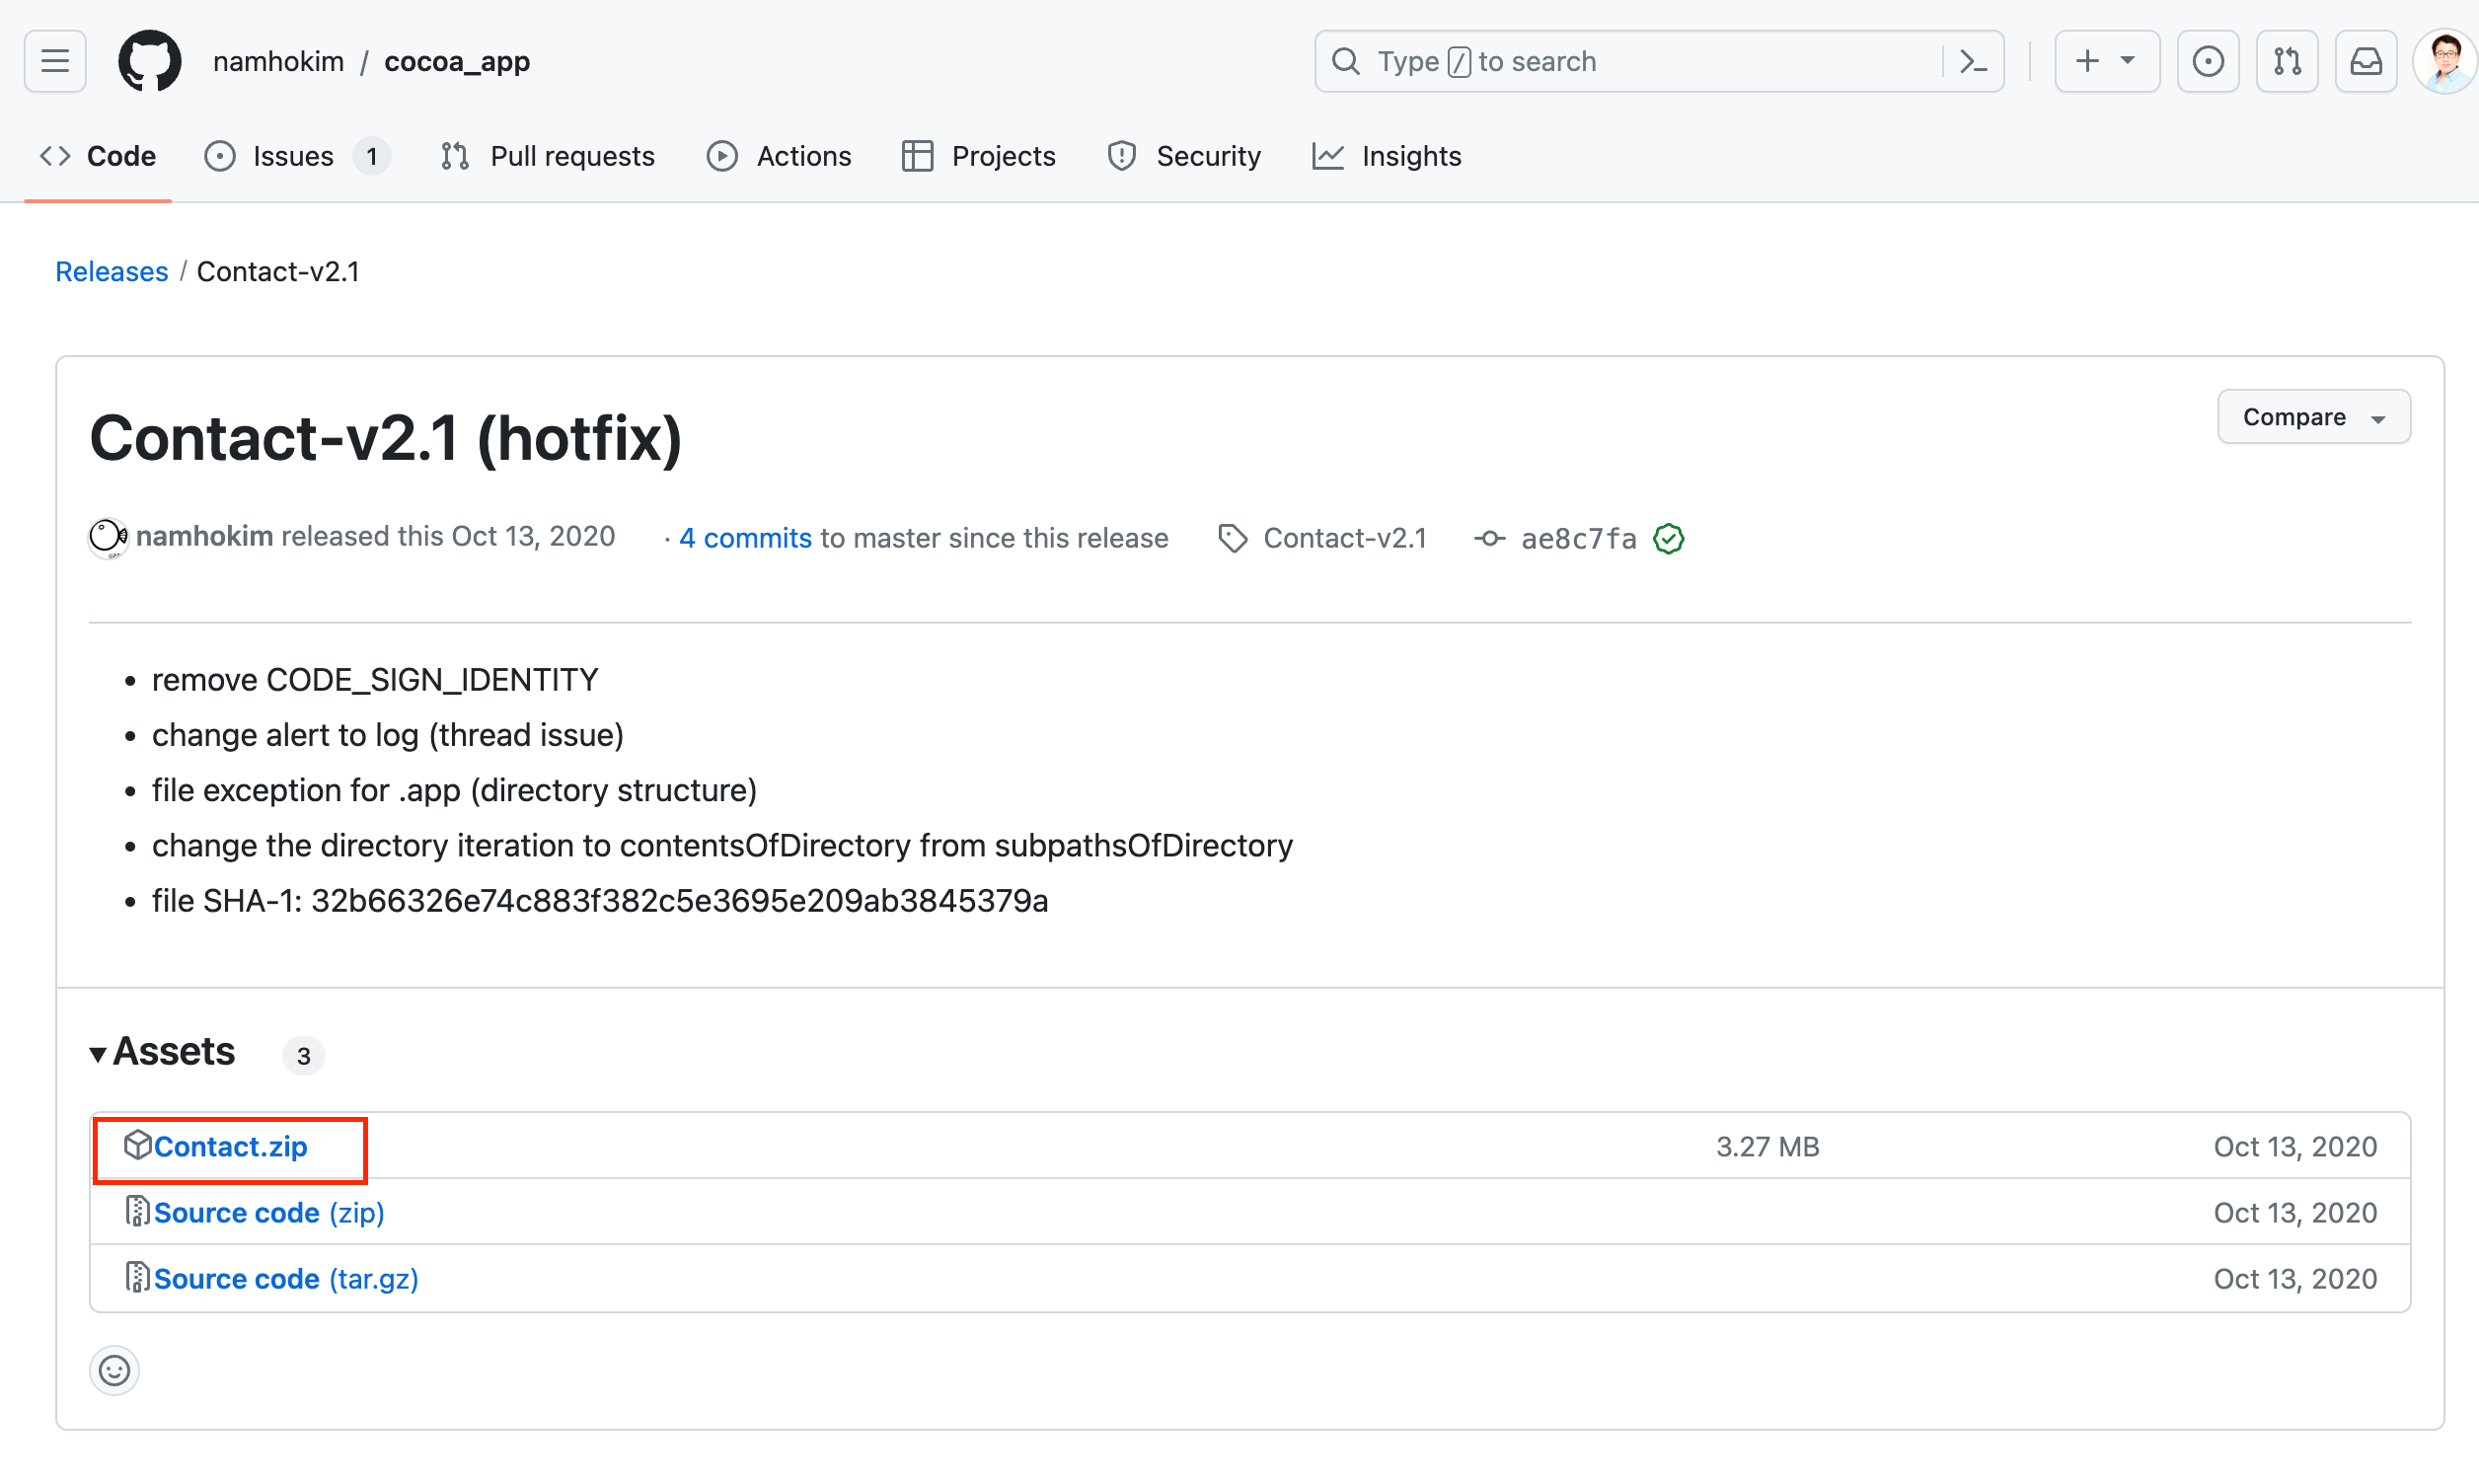Click the verified commit badge icon
The image size is (2479, 1484).
1669,539
